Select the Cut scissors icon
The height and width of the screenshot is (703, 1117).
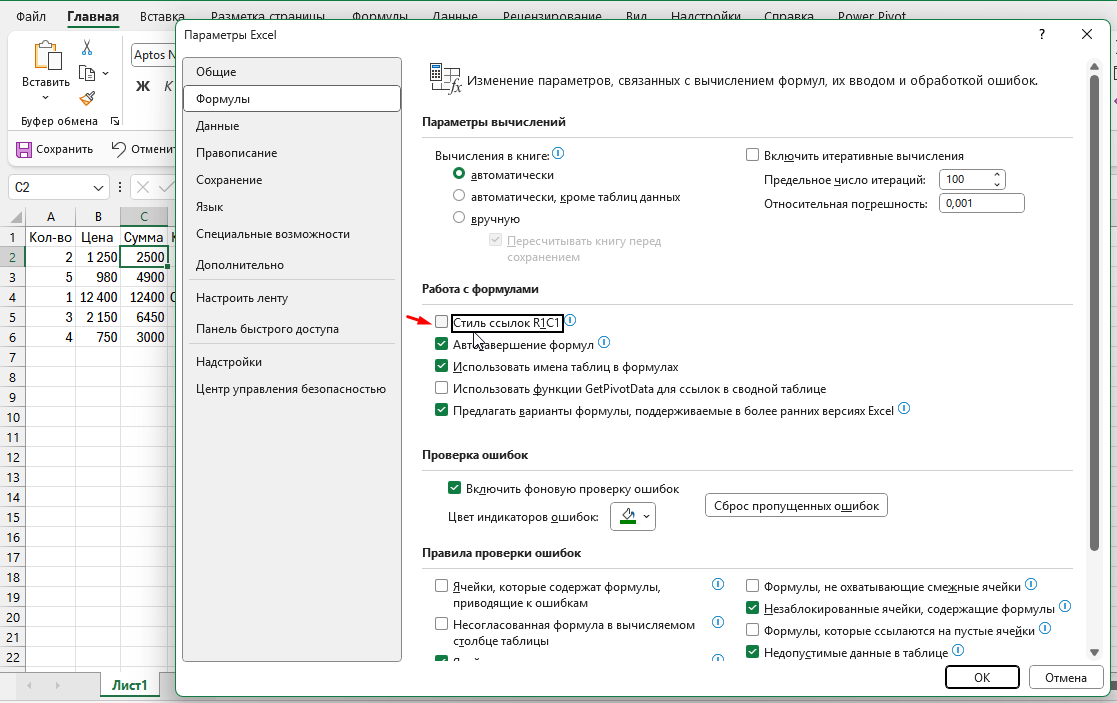[x=86, y=47]
